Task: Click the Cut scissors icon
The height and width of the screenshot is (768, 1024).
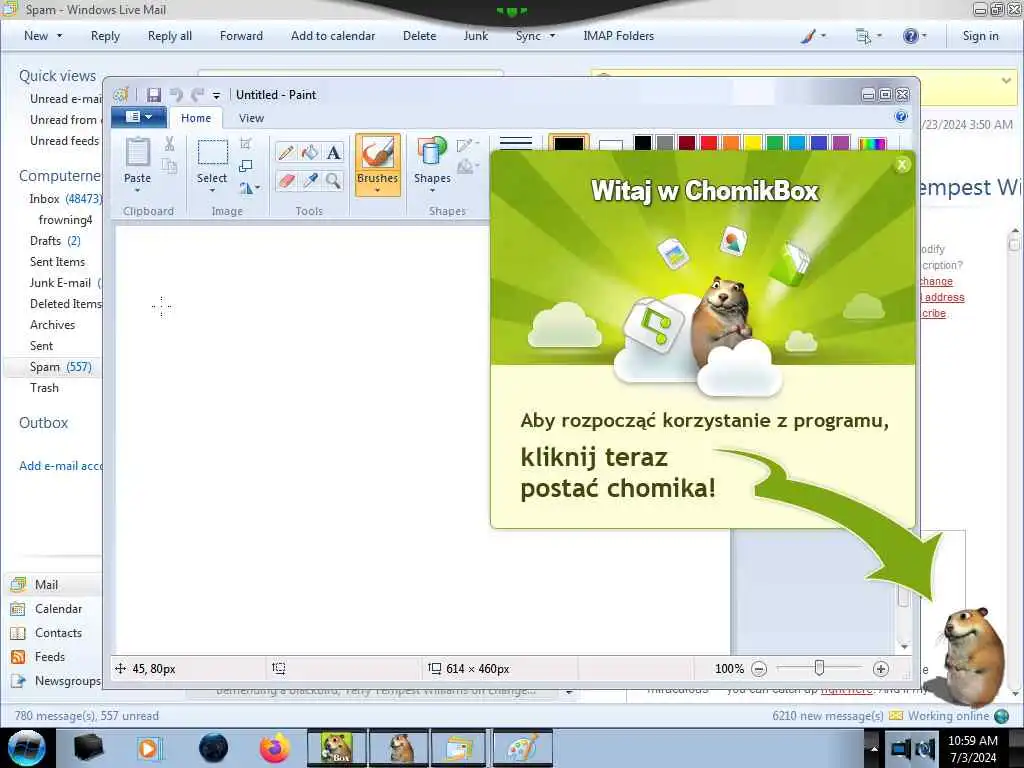Action: (169, 144)
